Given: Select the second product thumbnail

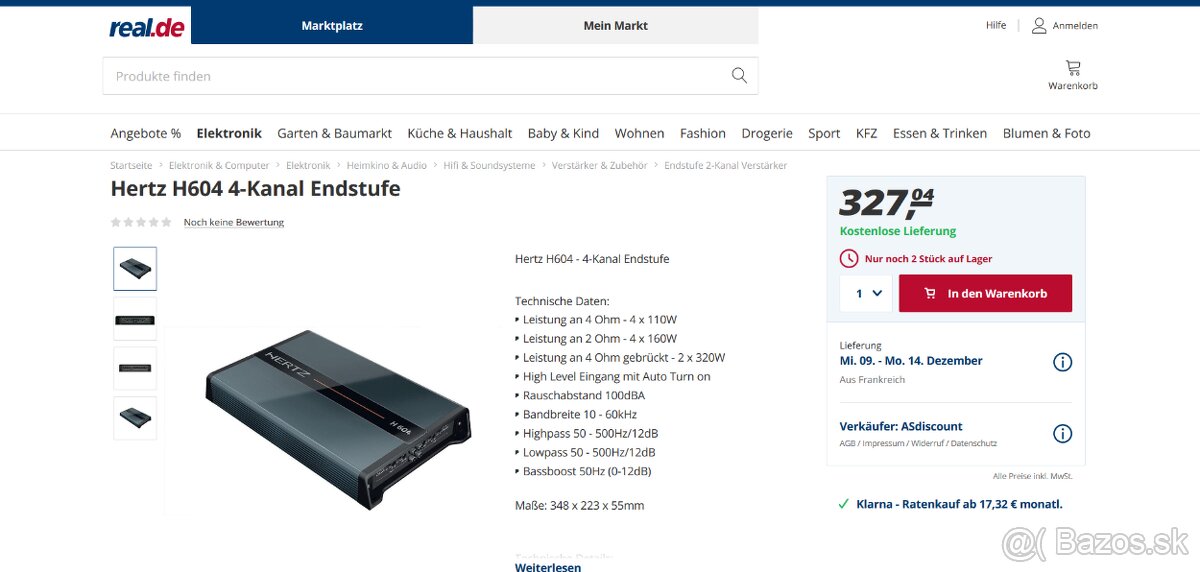Looking at the screenshot, I should point(135,319).
